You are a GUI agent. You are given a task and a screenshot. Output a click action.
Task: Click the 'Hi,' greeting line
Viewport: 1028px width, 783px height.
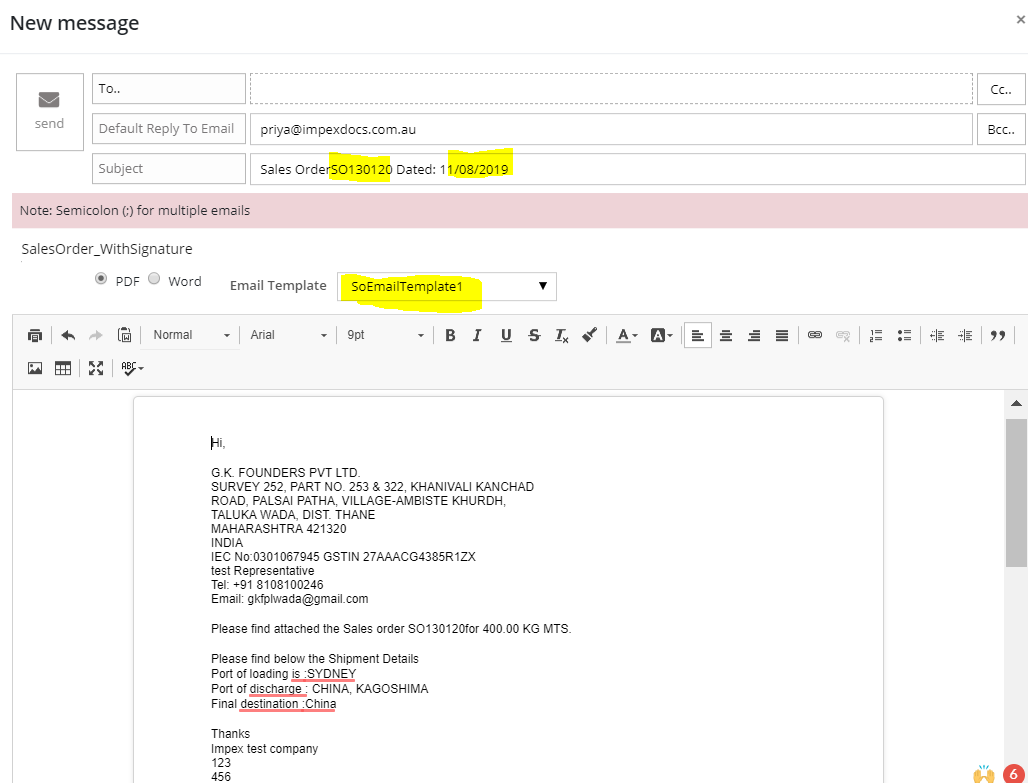pos(218,443)
